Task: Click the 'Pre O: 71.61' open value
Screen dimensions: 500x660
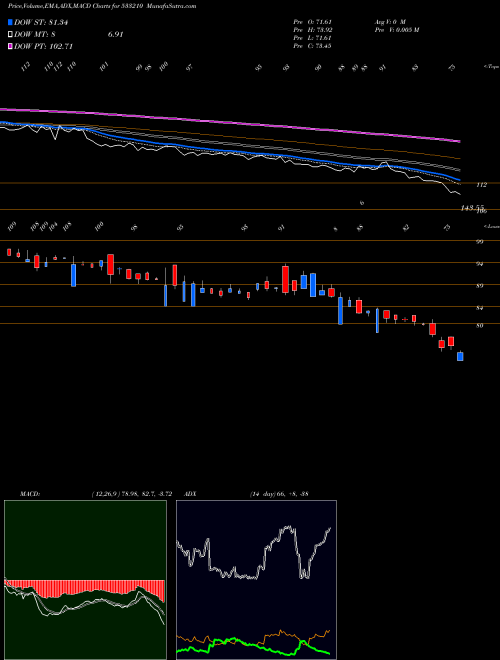Action: (312, 21)
